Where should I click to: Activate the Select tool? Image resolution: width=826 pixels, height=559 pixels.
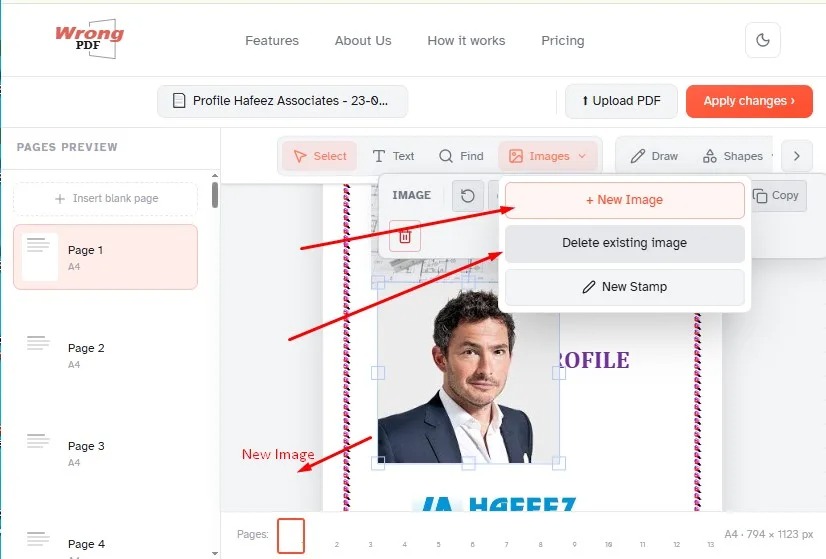(x=320, y=156)
